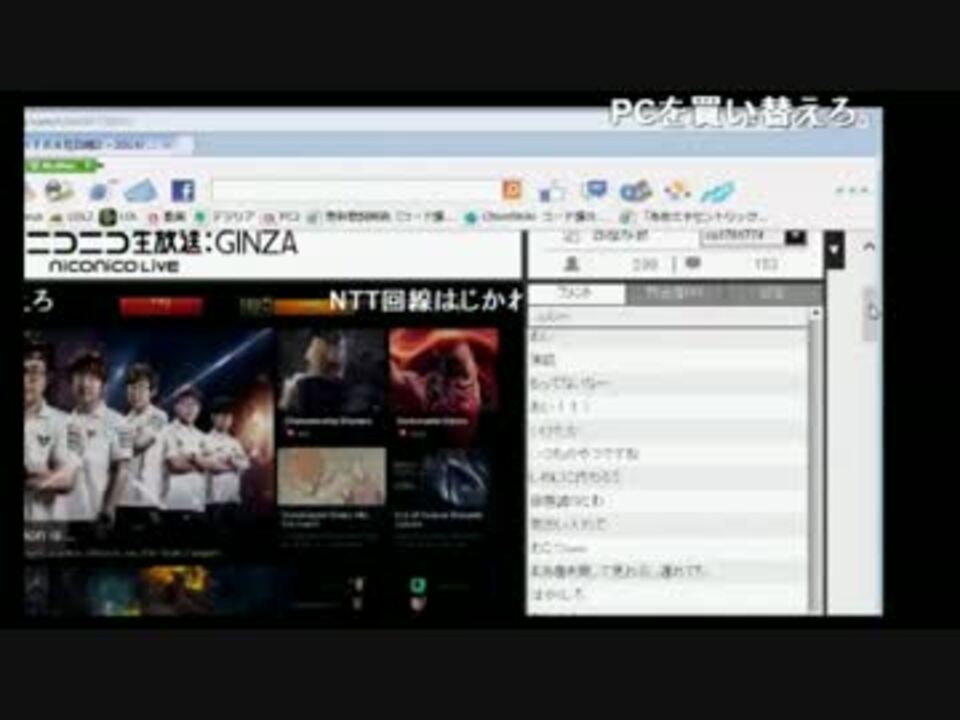Click the comment list scroll-up arrow
Viewport: 960px width, 720px height.
click(x=814, y=314)
